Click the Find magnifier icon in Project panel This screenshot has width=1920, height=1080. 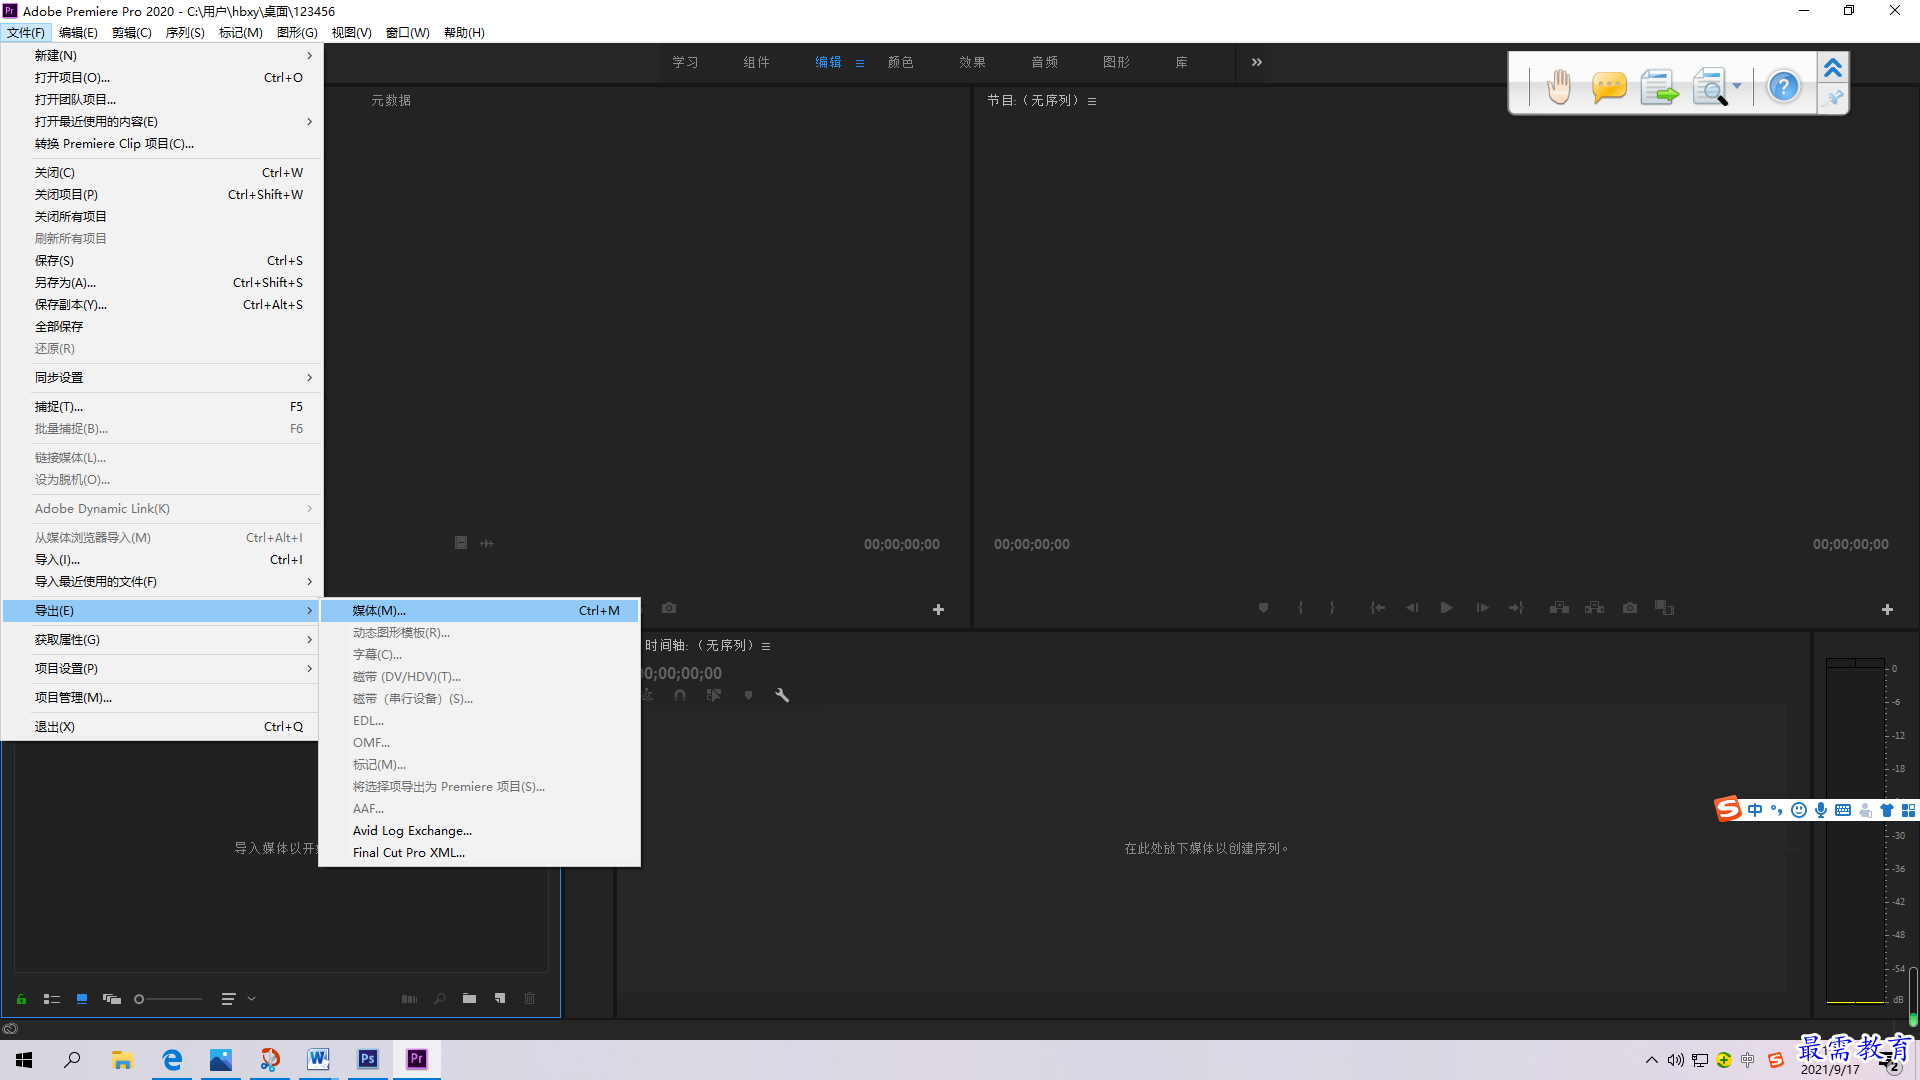coord(439,999)
